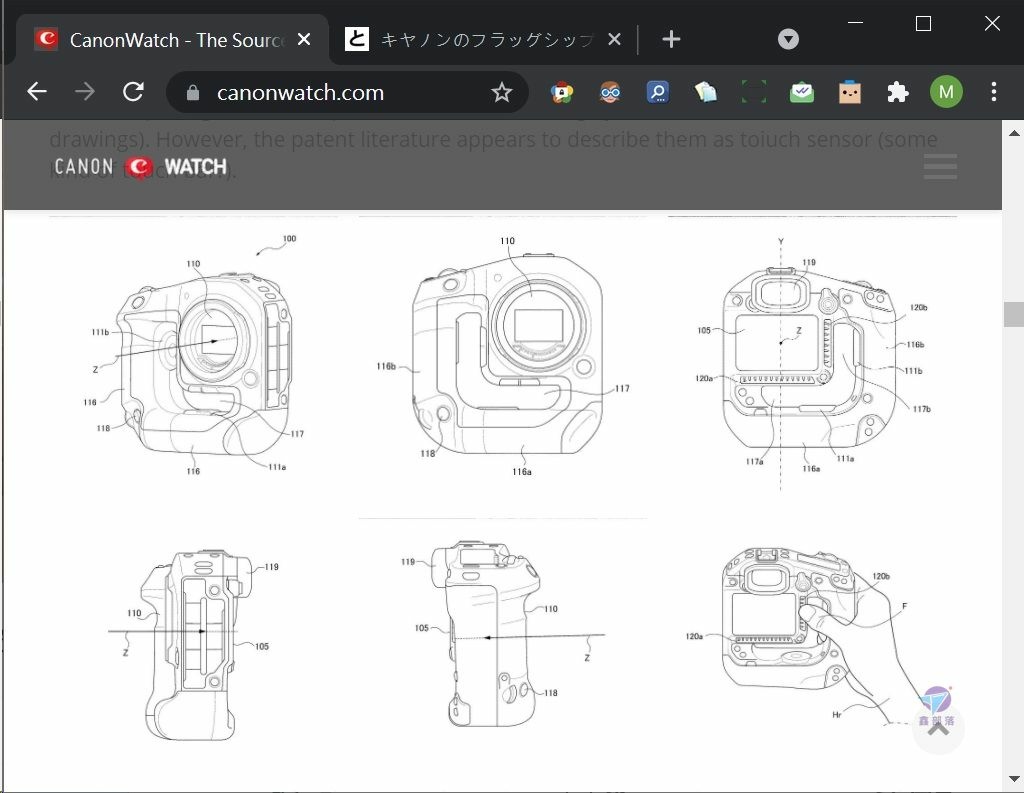Maximize the Chrome window
Image resolution: width=1024 pixels, height=793 pixels.
click(x=923, y=24)
